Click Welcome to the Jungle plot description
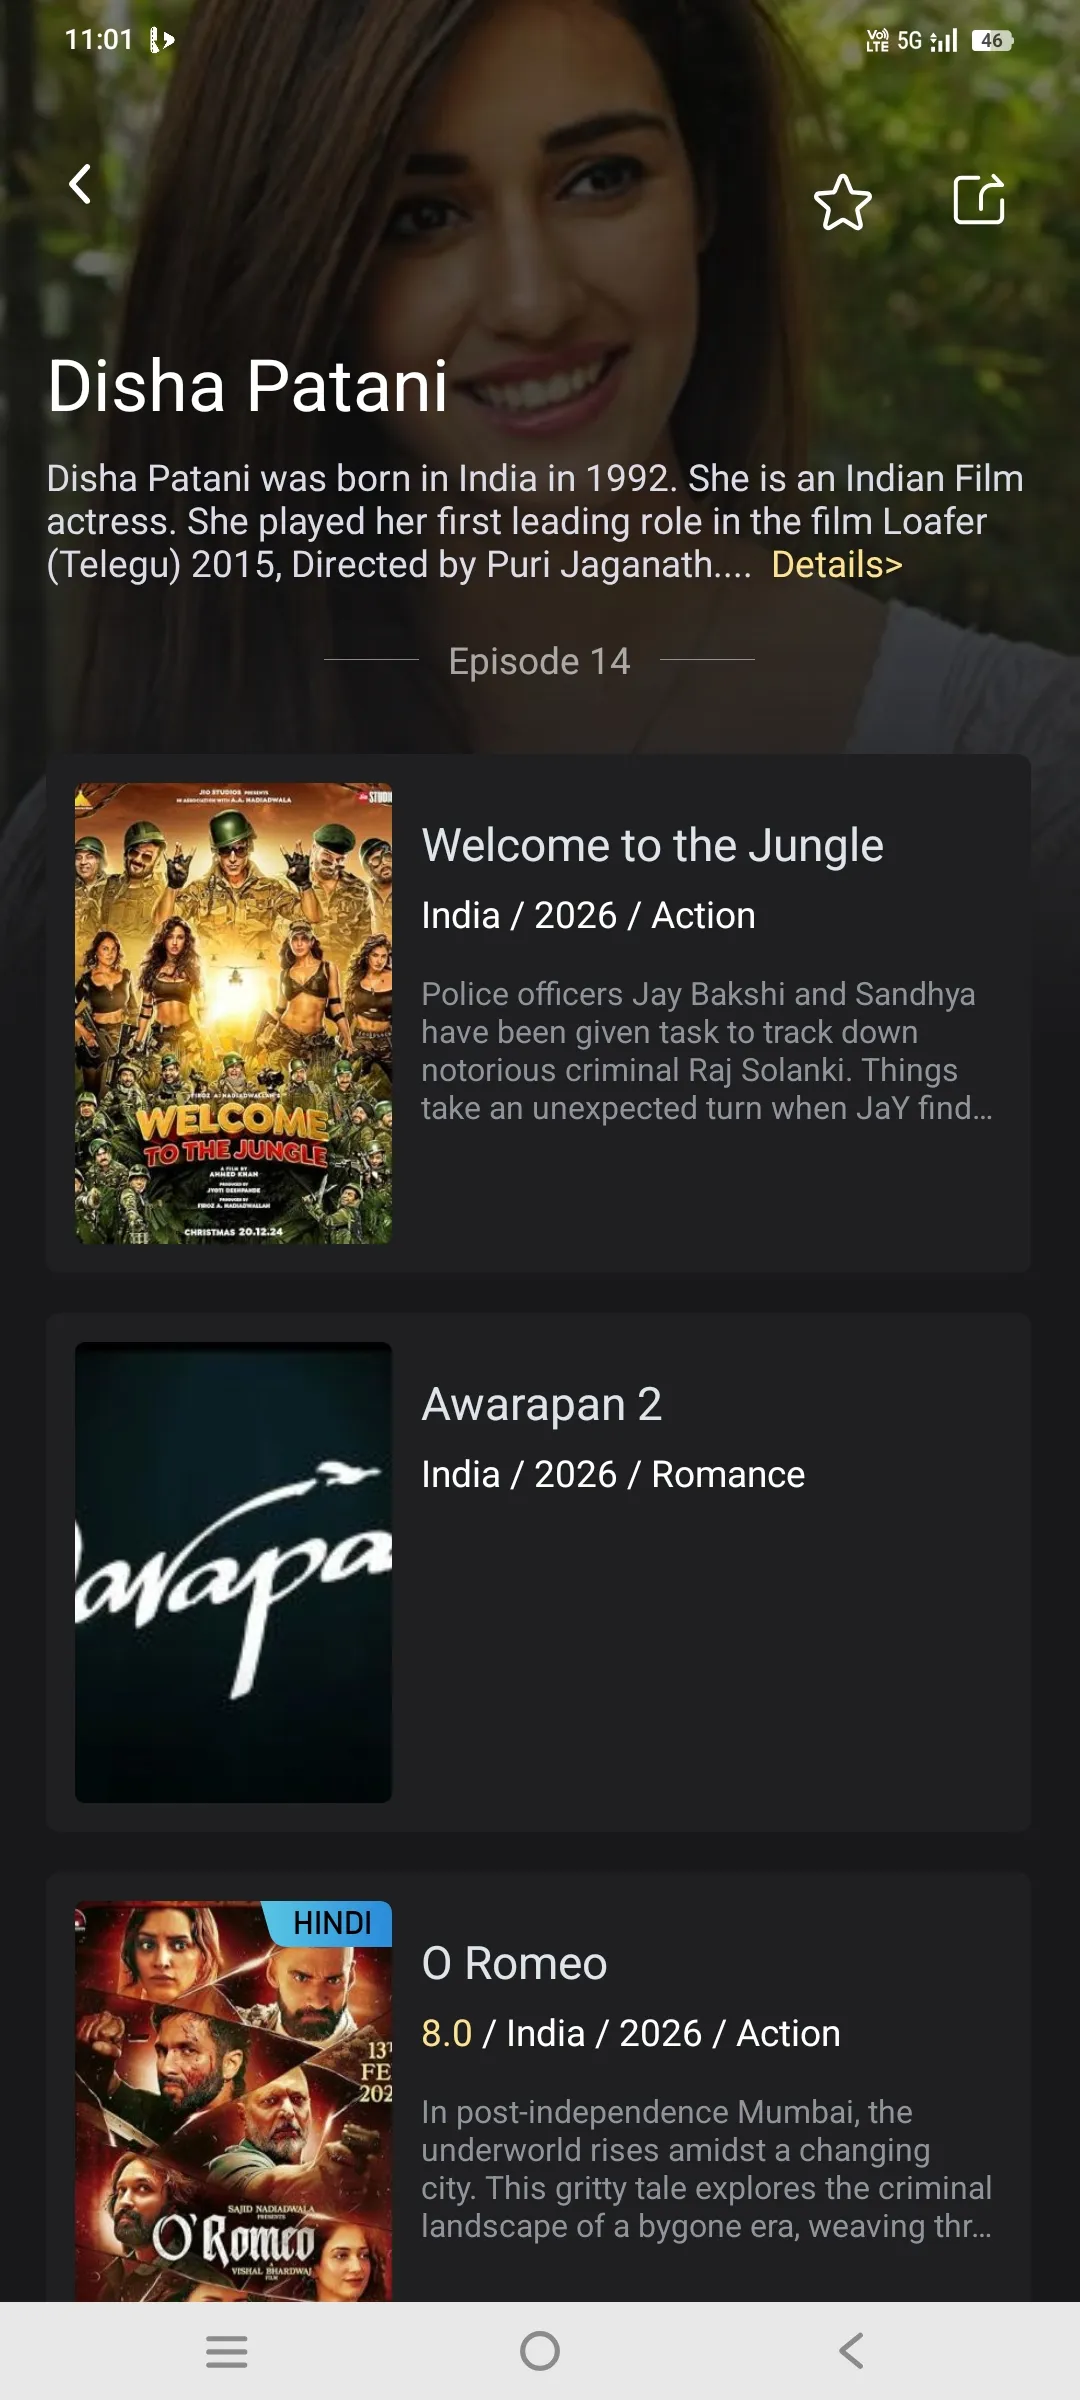The height and width of the screenshot is (2400, 1080). coord(707,1051)
